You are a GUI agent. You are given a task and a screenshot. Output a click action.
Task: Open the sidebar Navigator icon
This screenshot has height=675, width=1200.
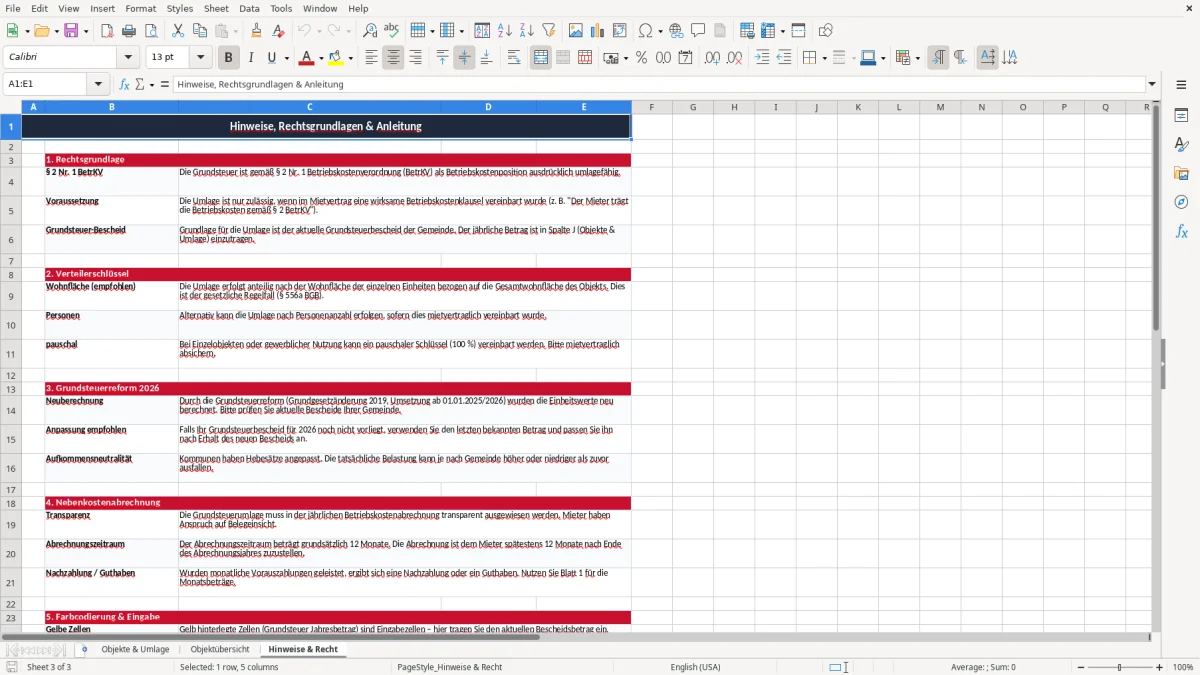(1181, 202)
